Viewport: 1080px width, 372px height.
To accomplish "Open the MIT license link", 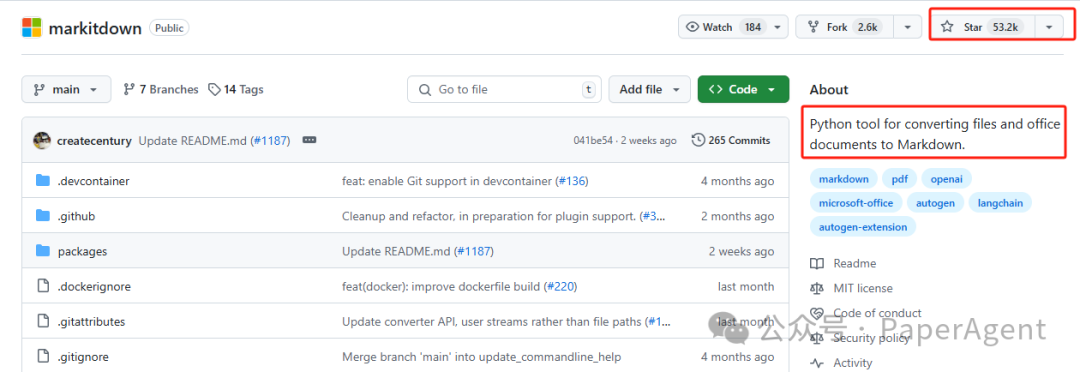I will (862, 288).
